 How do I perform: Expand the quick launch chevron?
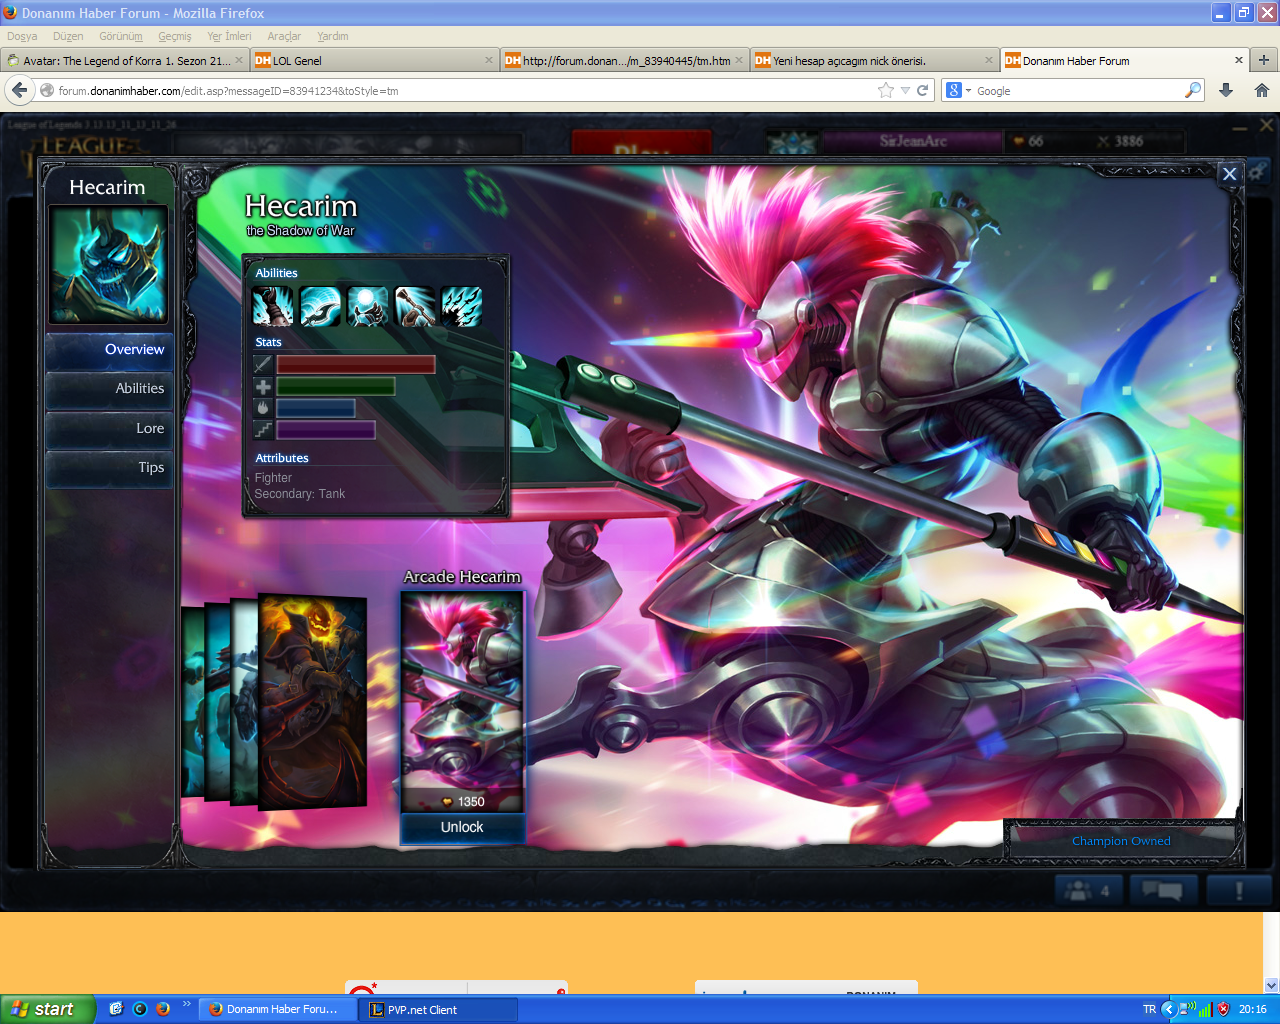[186, 1004]
